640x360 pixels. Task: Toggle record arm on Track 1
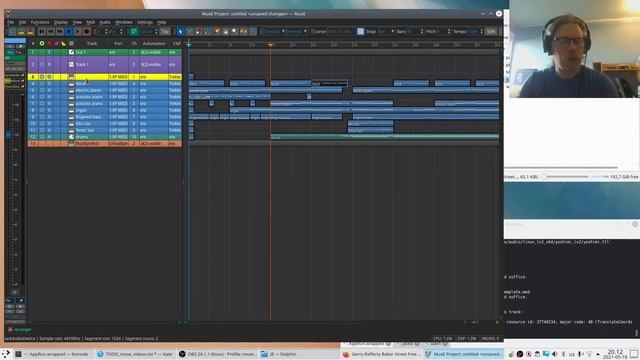coord(42,64)
